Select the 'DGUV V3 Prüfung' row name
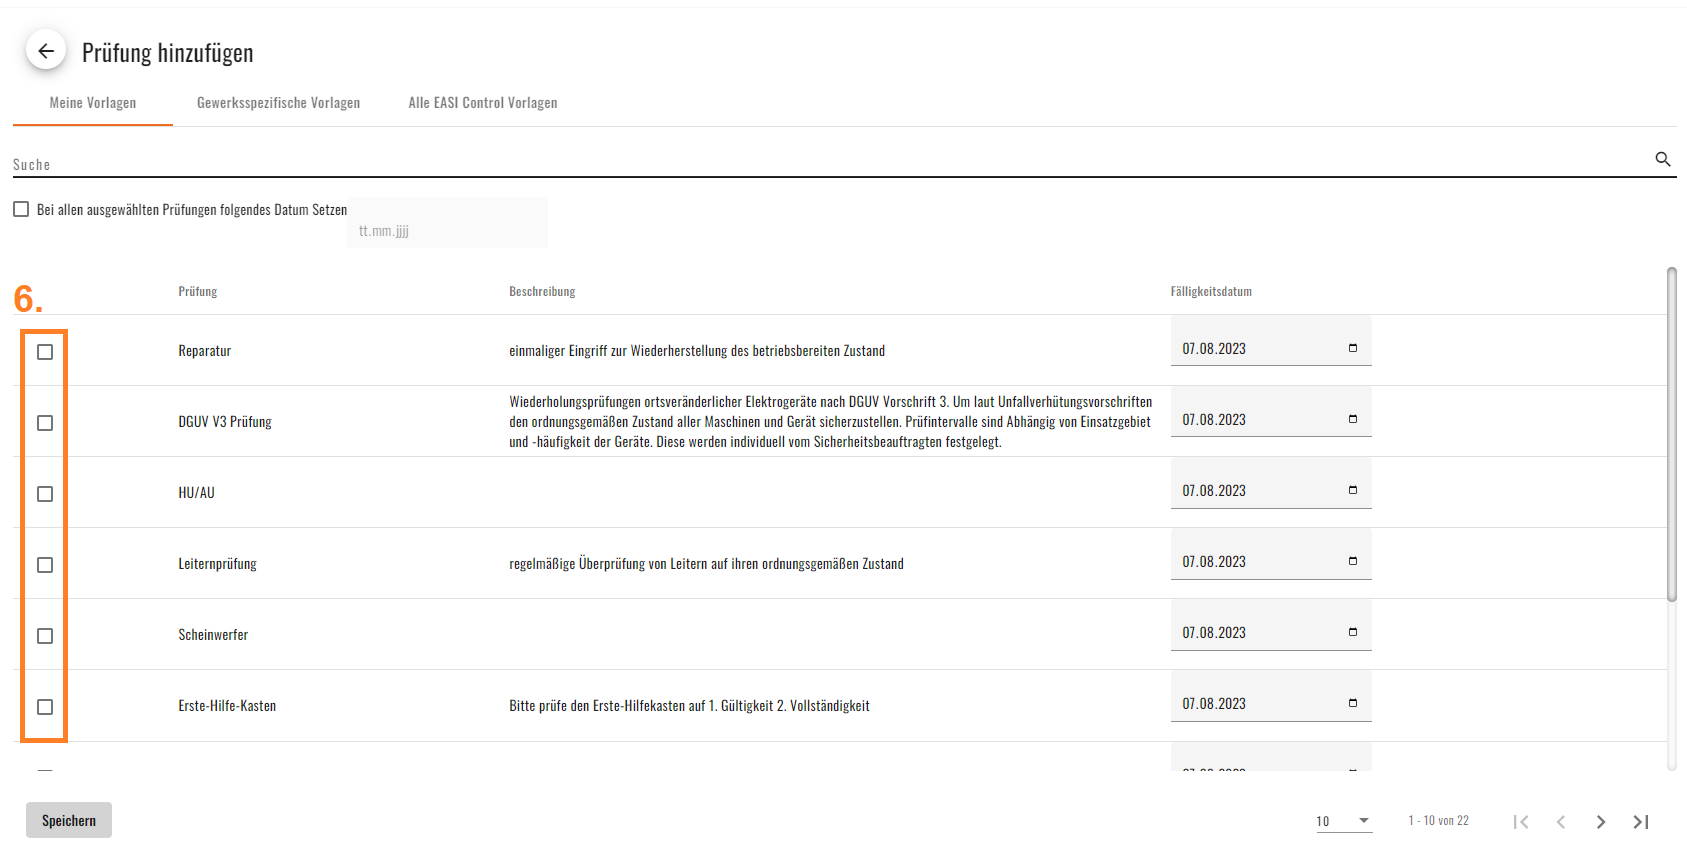This screenshot has height=846, width=1687. click(225, 422)
